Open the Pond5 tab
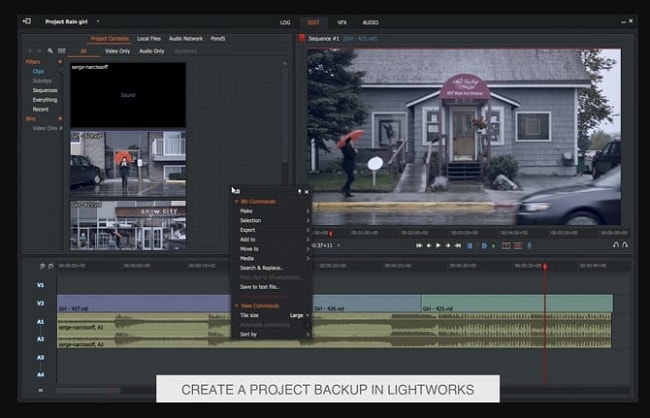This screenshot has height=418, width=650. (x=218, y=39)
